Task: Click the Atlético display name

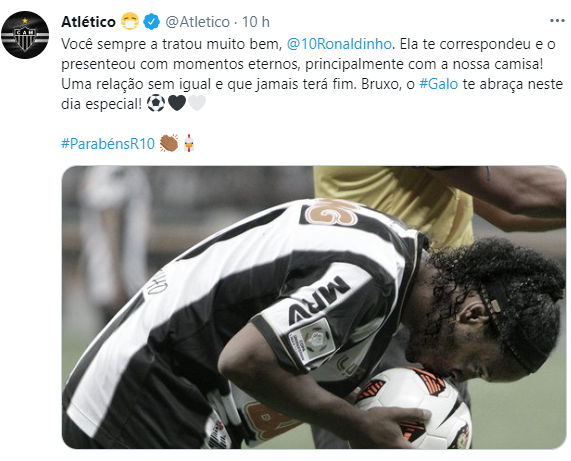Action: 88,22
